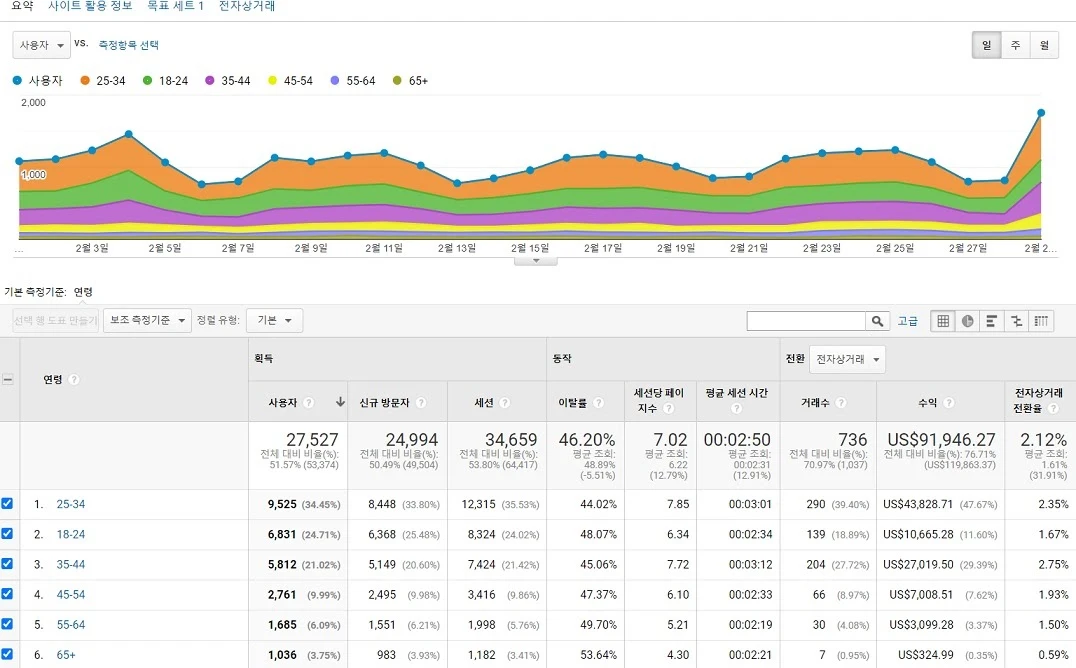Sort by the 수익 column header
This screenshot has width=1076, height=668.
tap(928, 403)
